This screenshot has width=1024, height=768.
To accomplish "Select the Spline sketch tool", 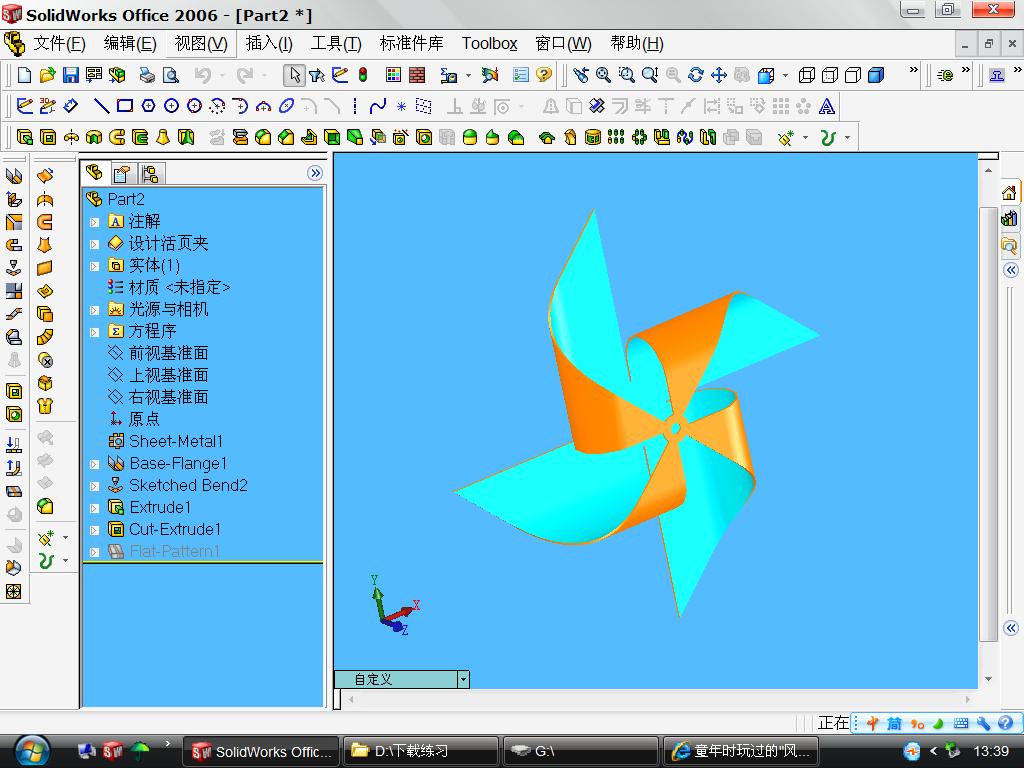I will pyautogui.click(x=377, y=106).
